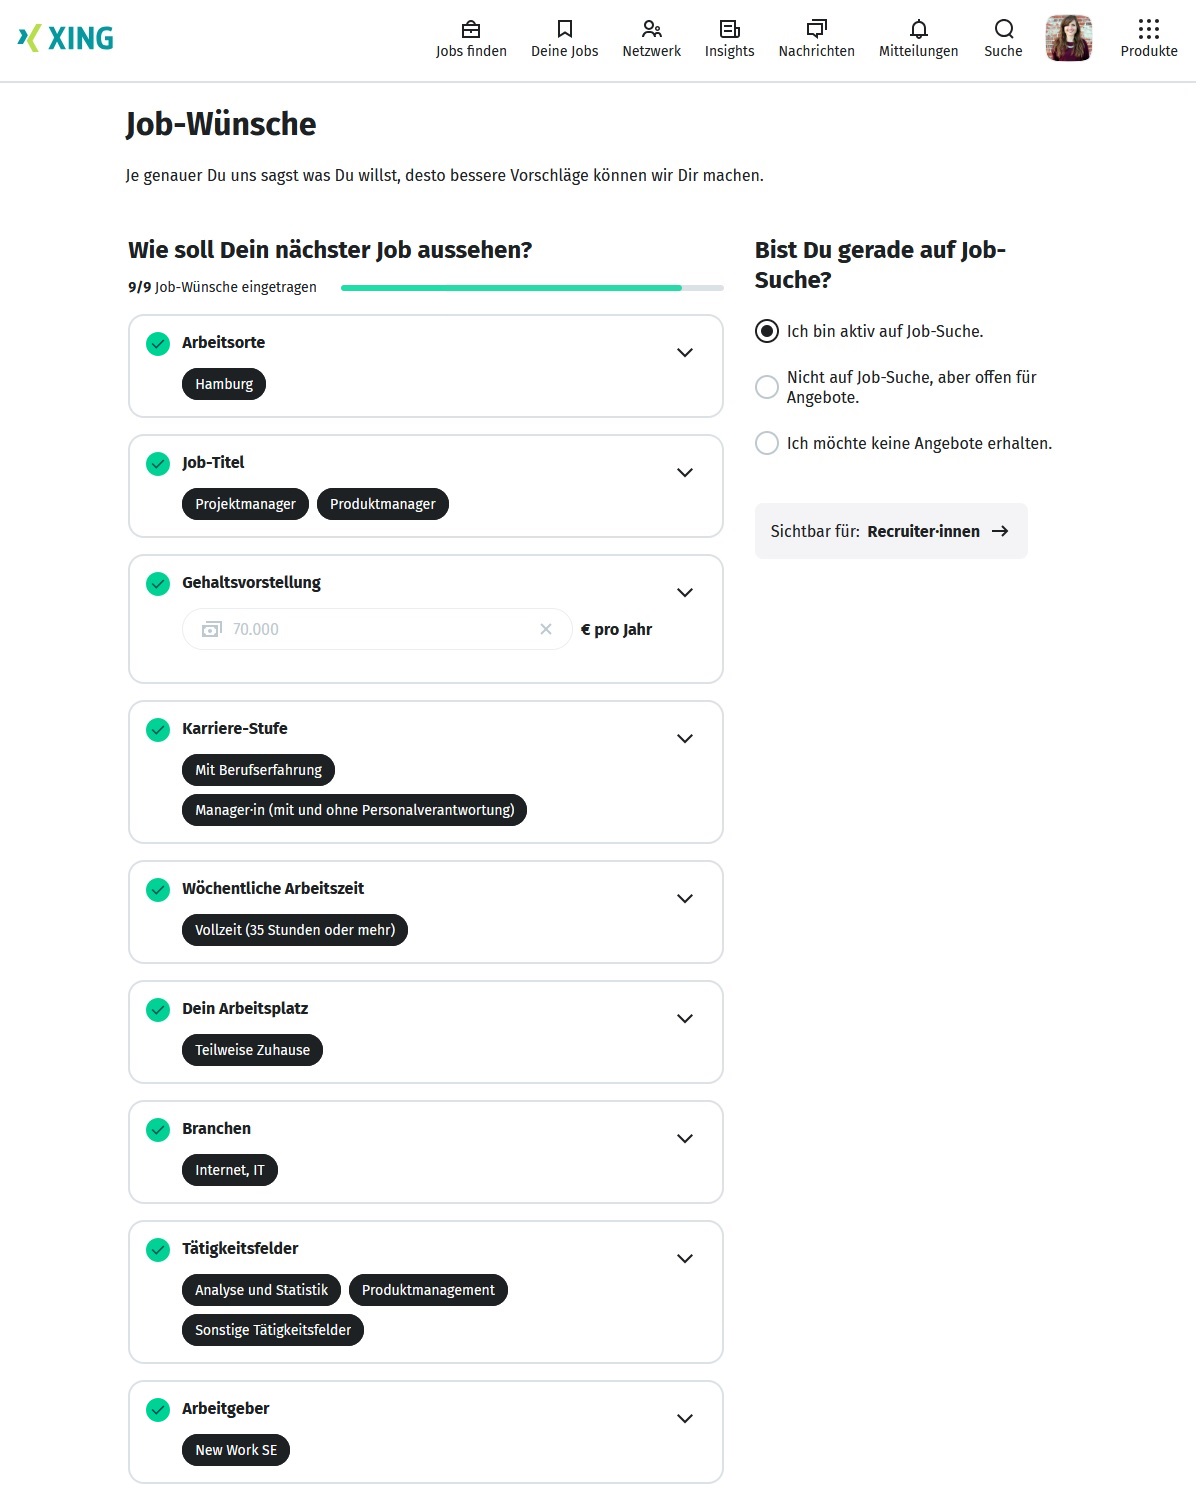Open Deine Jobs bookmark icon
The height and width of the screenshot is (1496, 1202).
(x=564, y=29)
